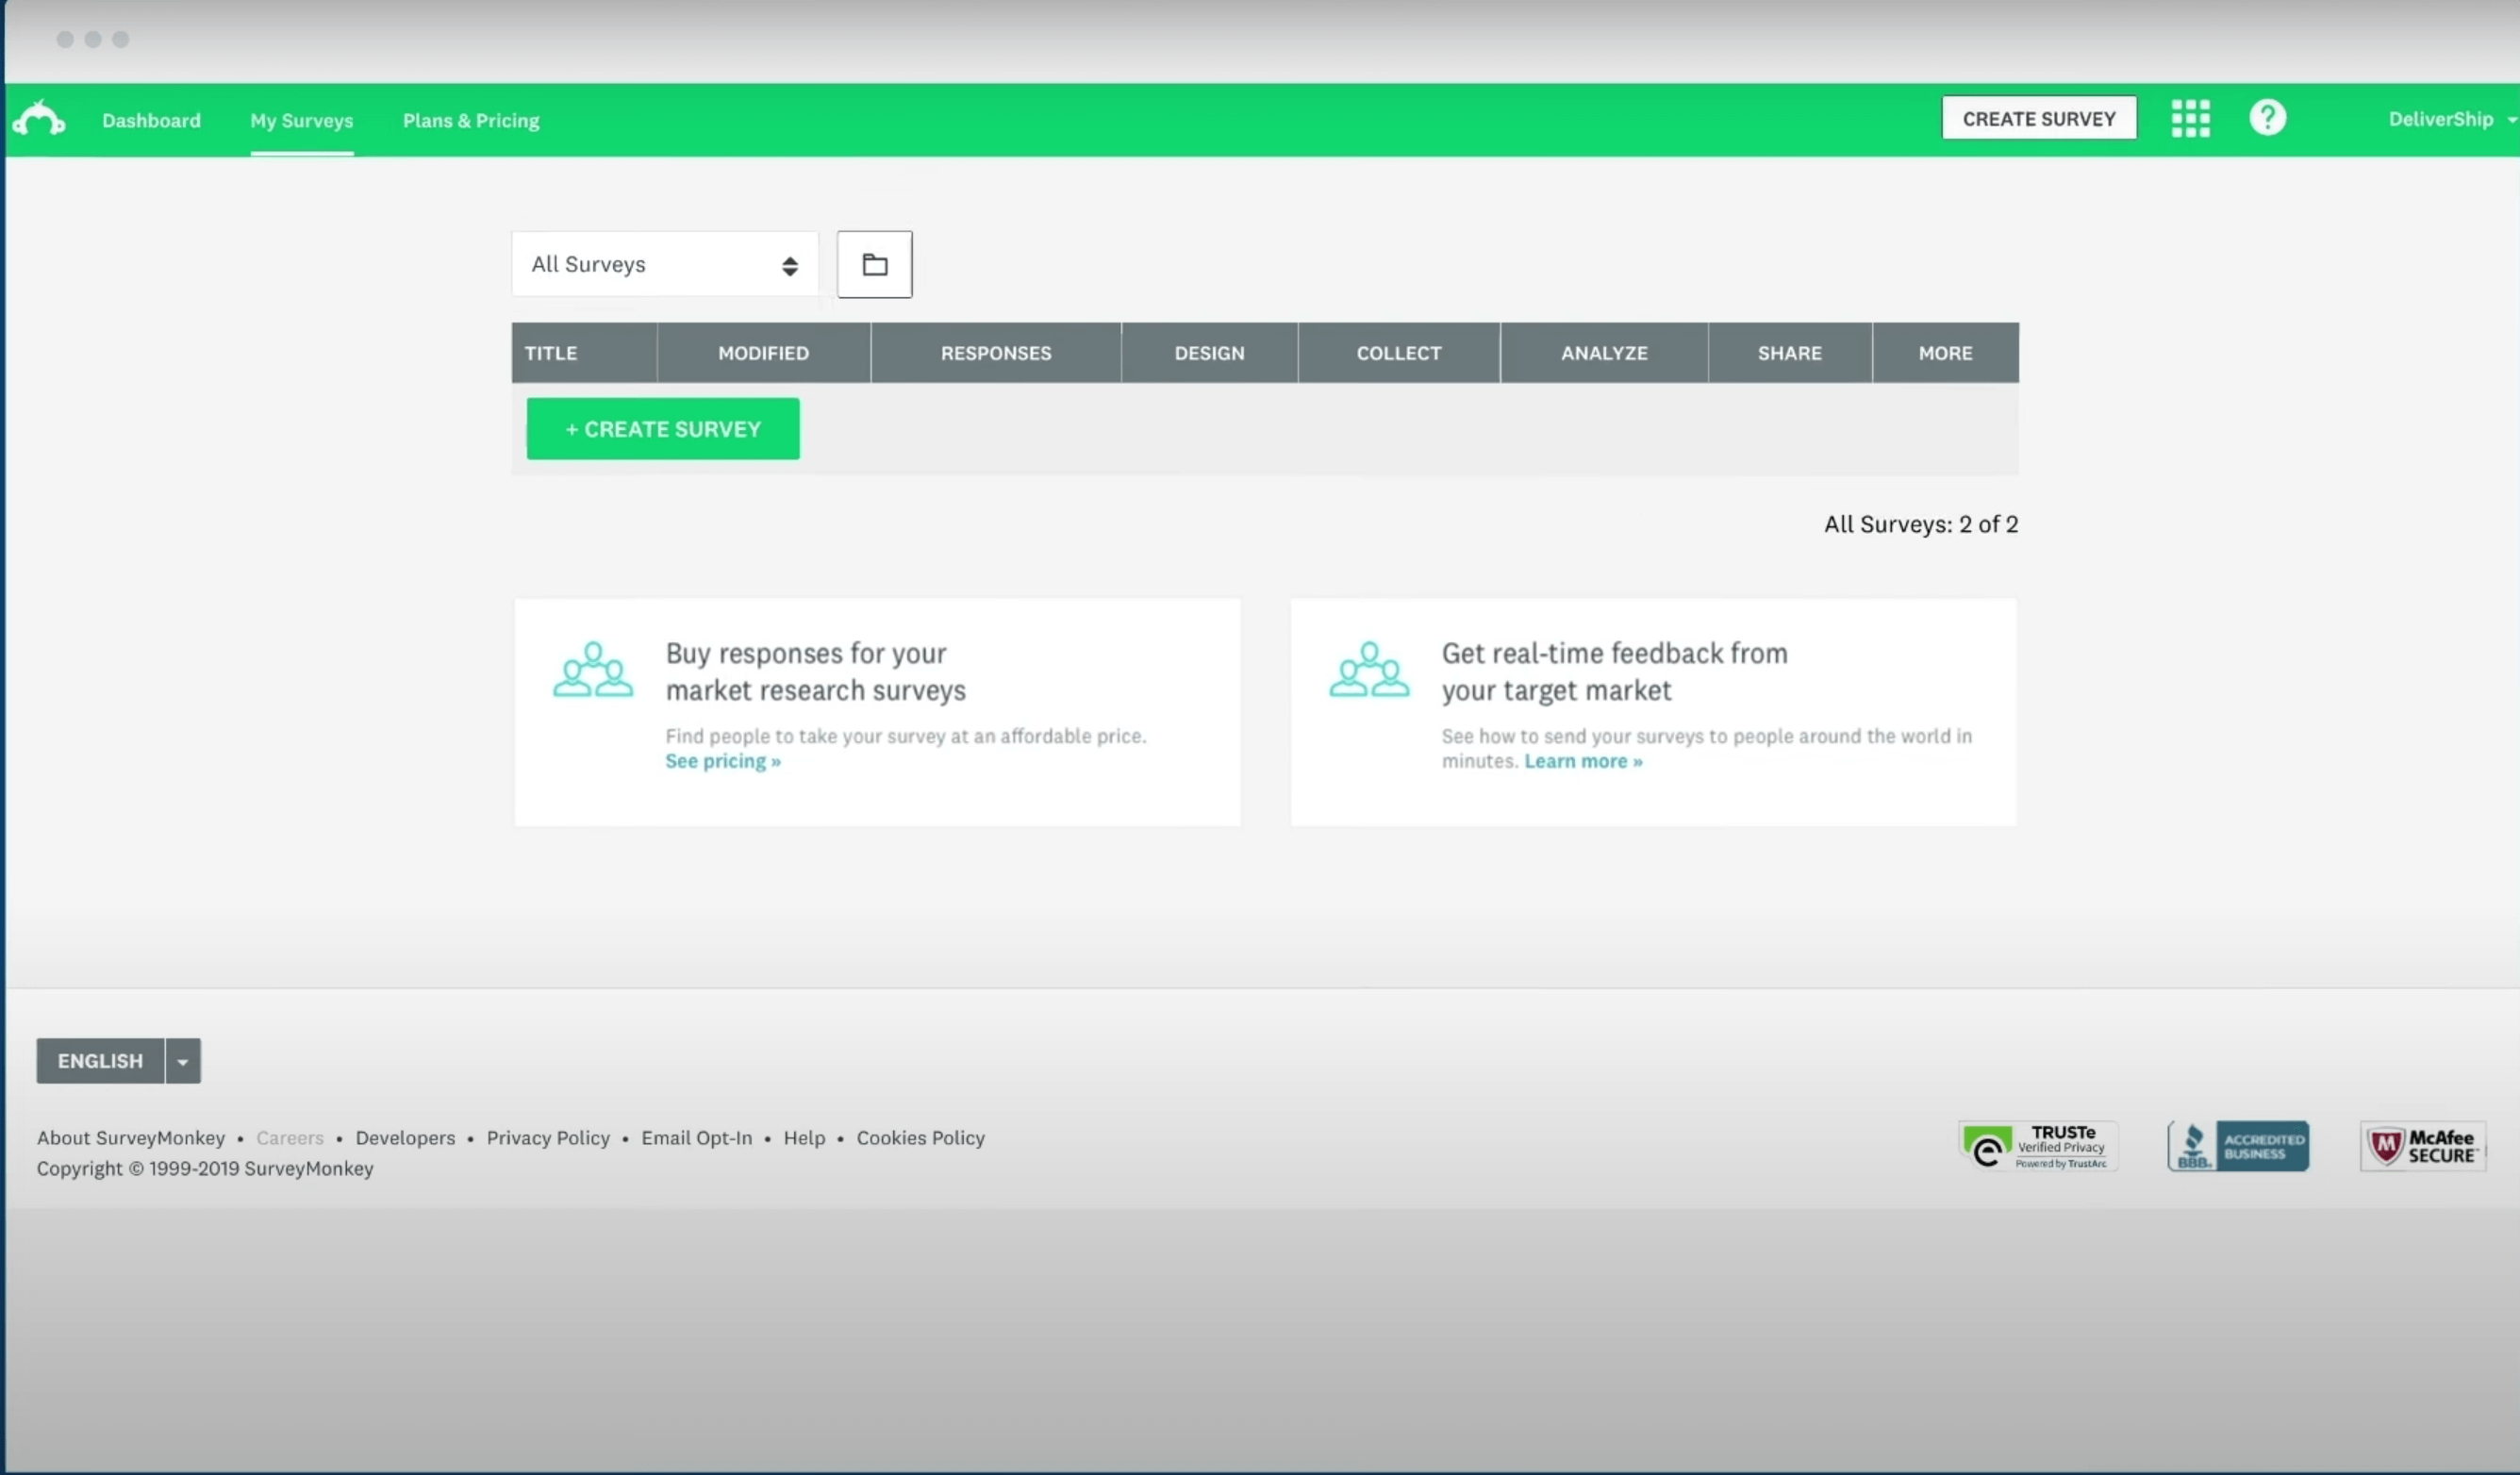Click the McAfee Secure badge
The width and height of the screenshot is (2520, 1475).
[x=2422, y=1146]
